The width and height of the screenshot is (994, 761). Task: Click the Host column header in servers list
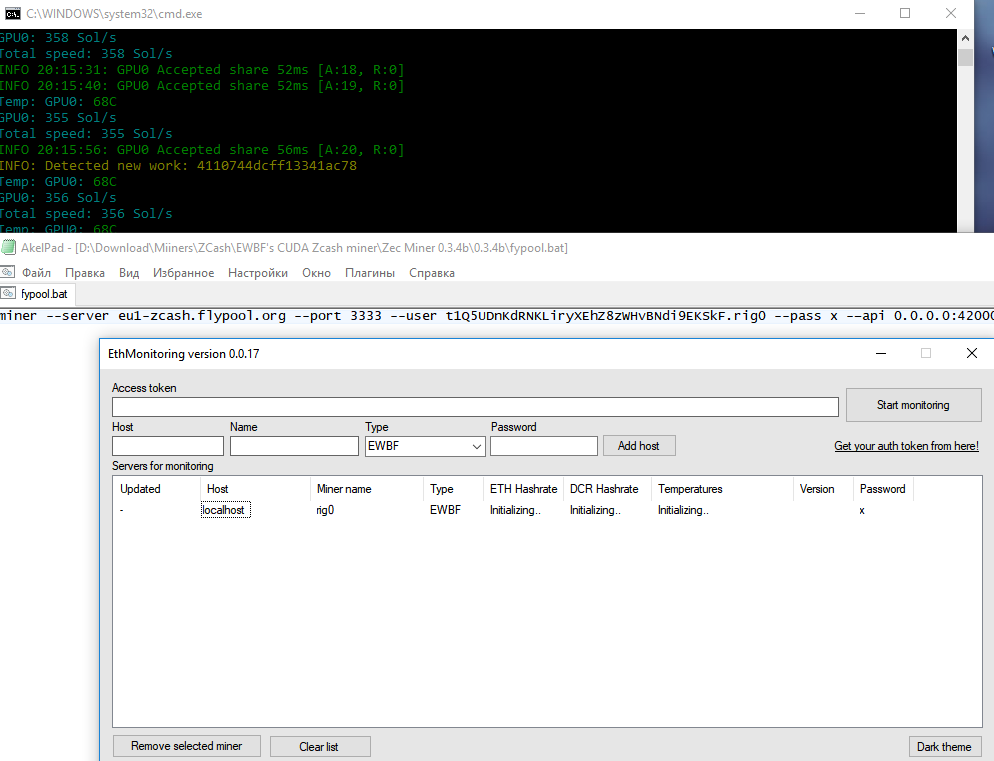coord(255,489)
